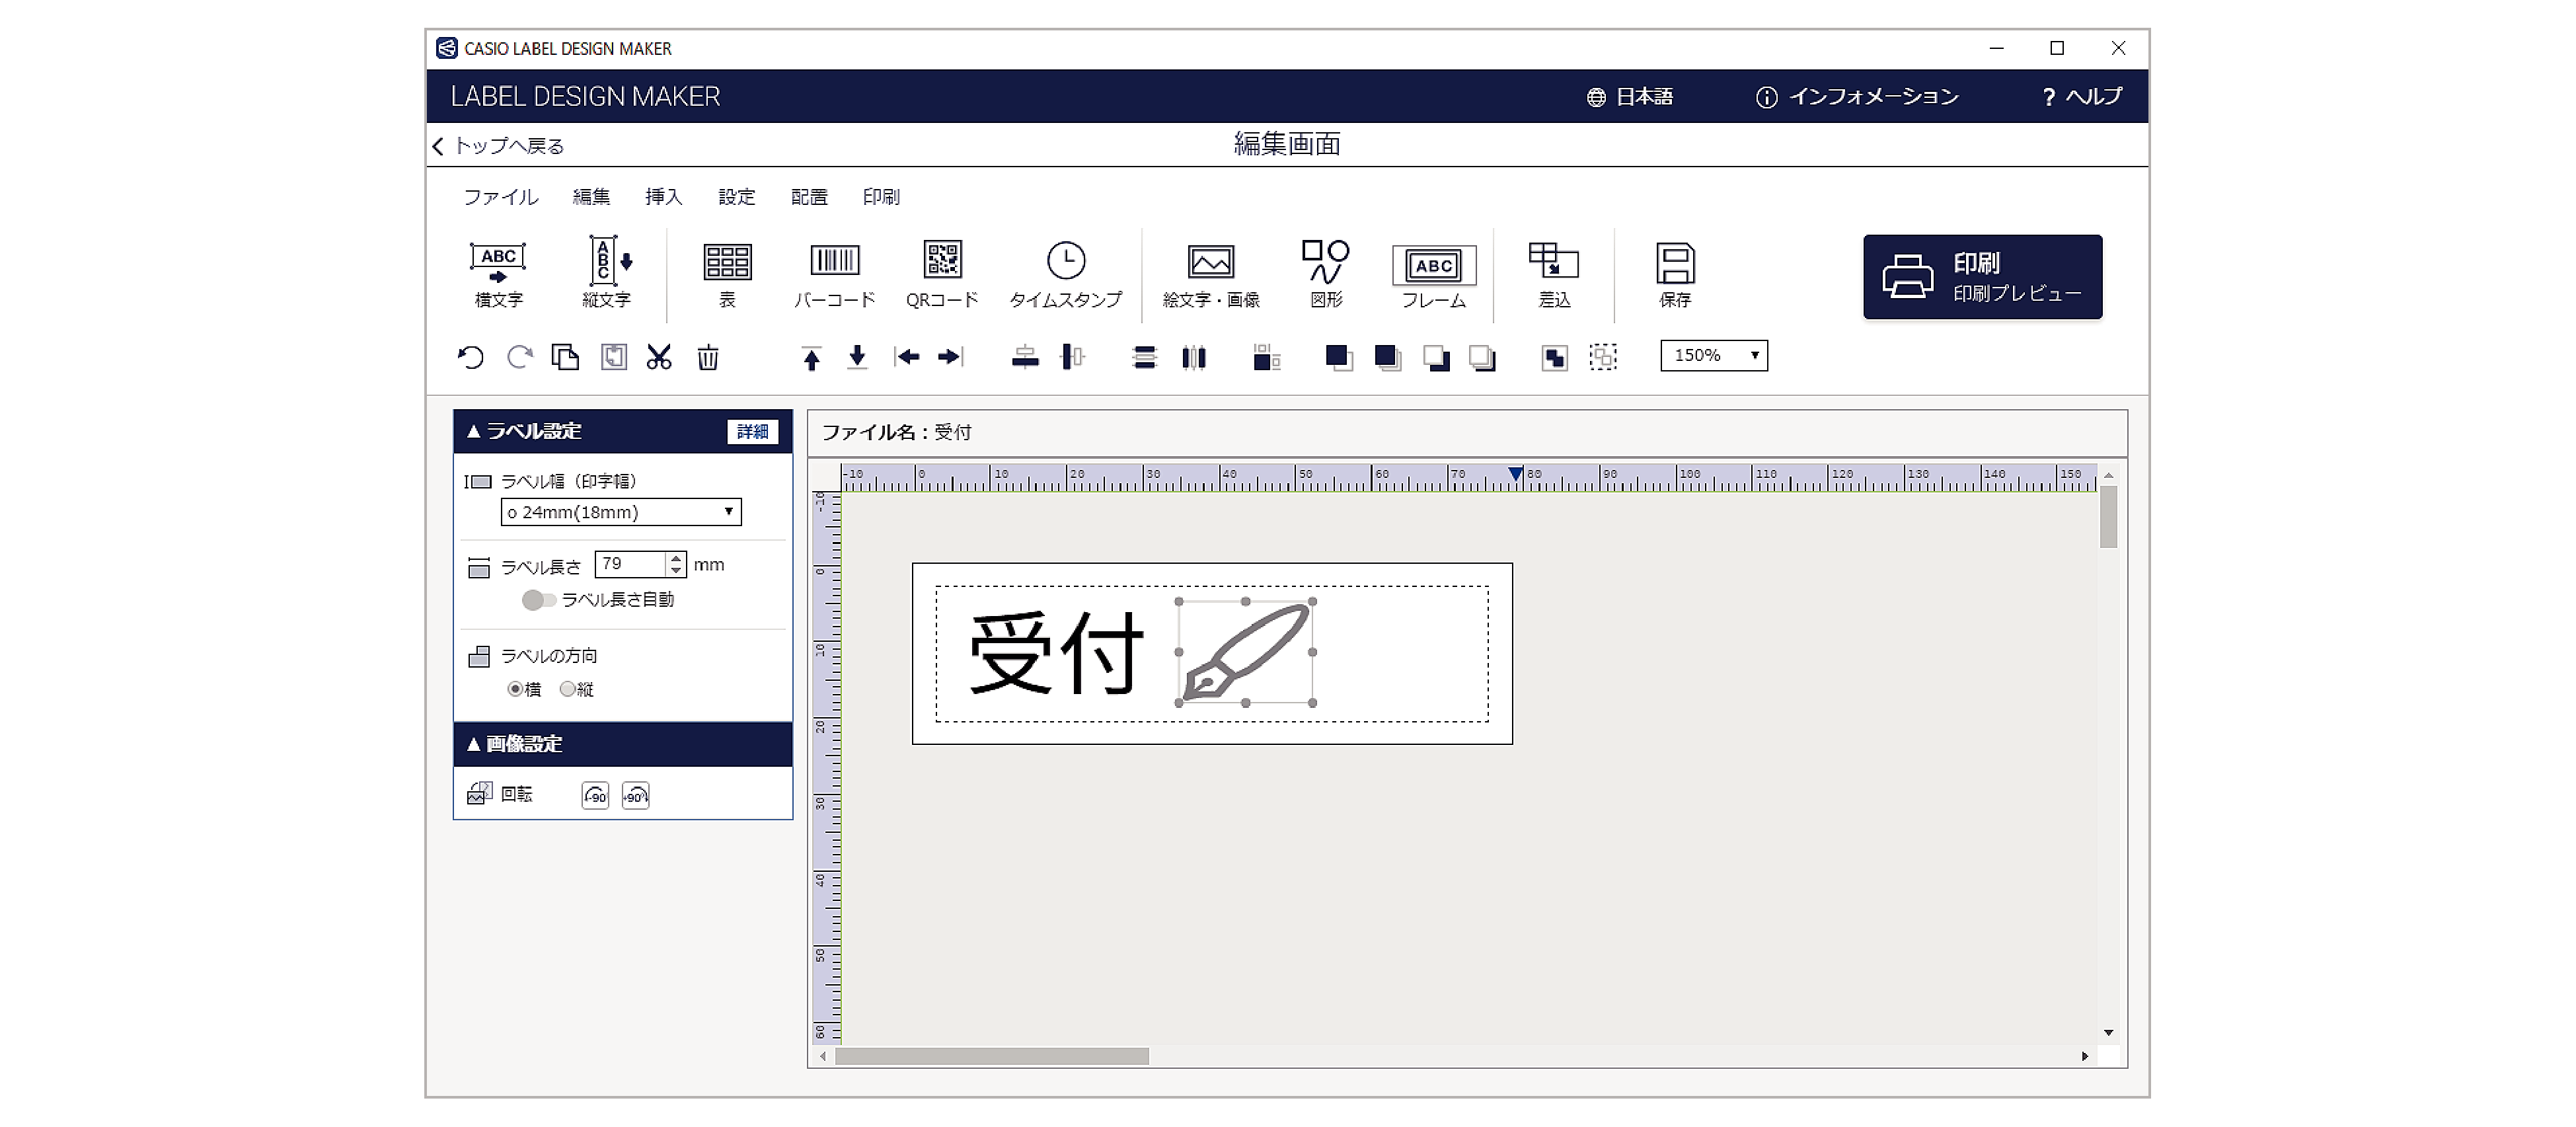Rotate image minus 90 degrees
The height and width of the screenshot is (1127, 2576).
click(x=595, y=796)
